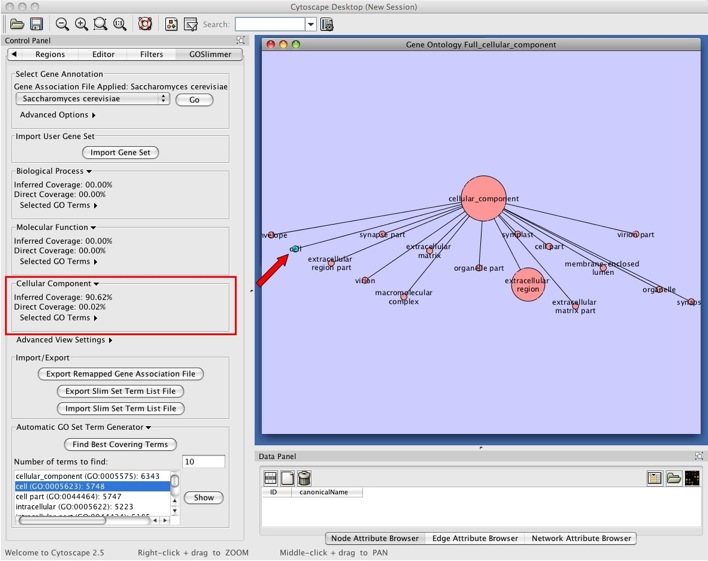
Task: Expand the Advanced View Settings section
Action: tap(63, 340)
